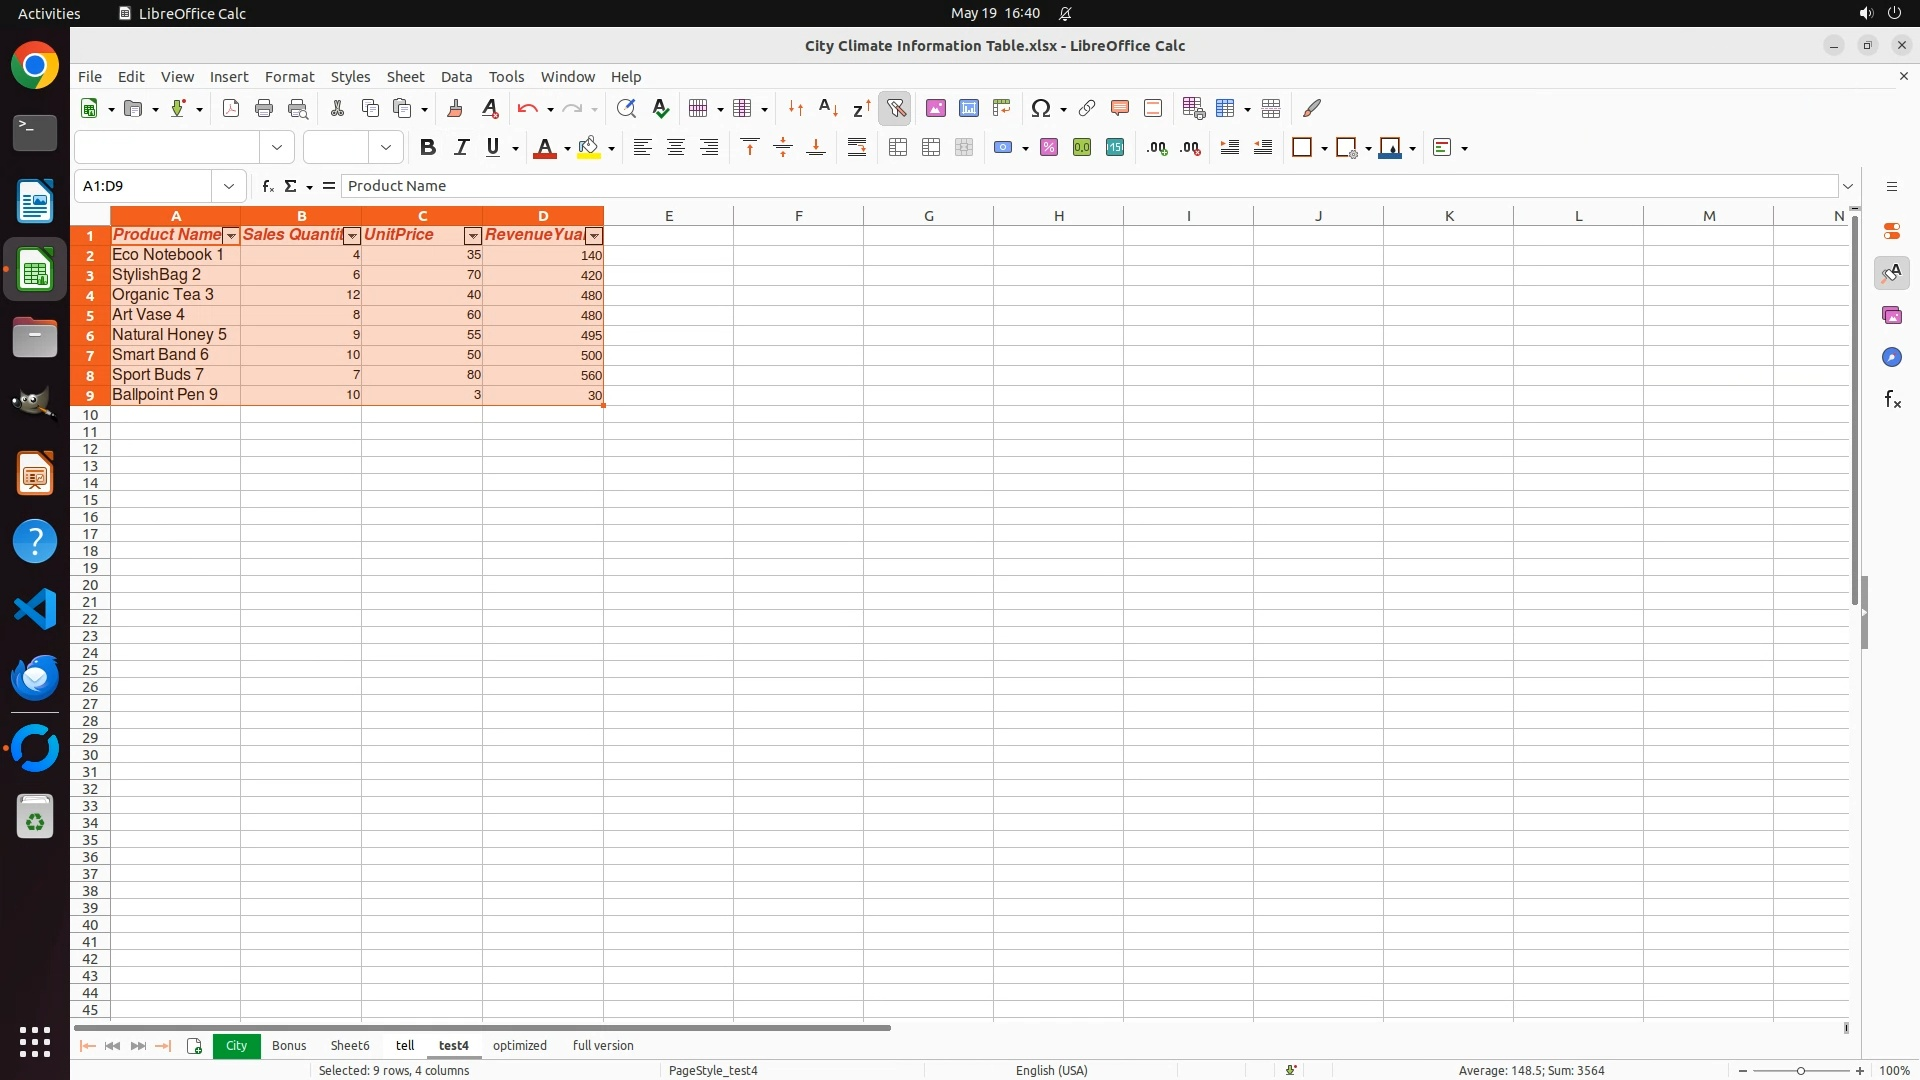
Task: Expand the Name Box dropdown
Action: pos(229,186)
